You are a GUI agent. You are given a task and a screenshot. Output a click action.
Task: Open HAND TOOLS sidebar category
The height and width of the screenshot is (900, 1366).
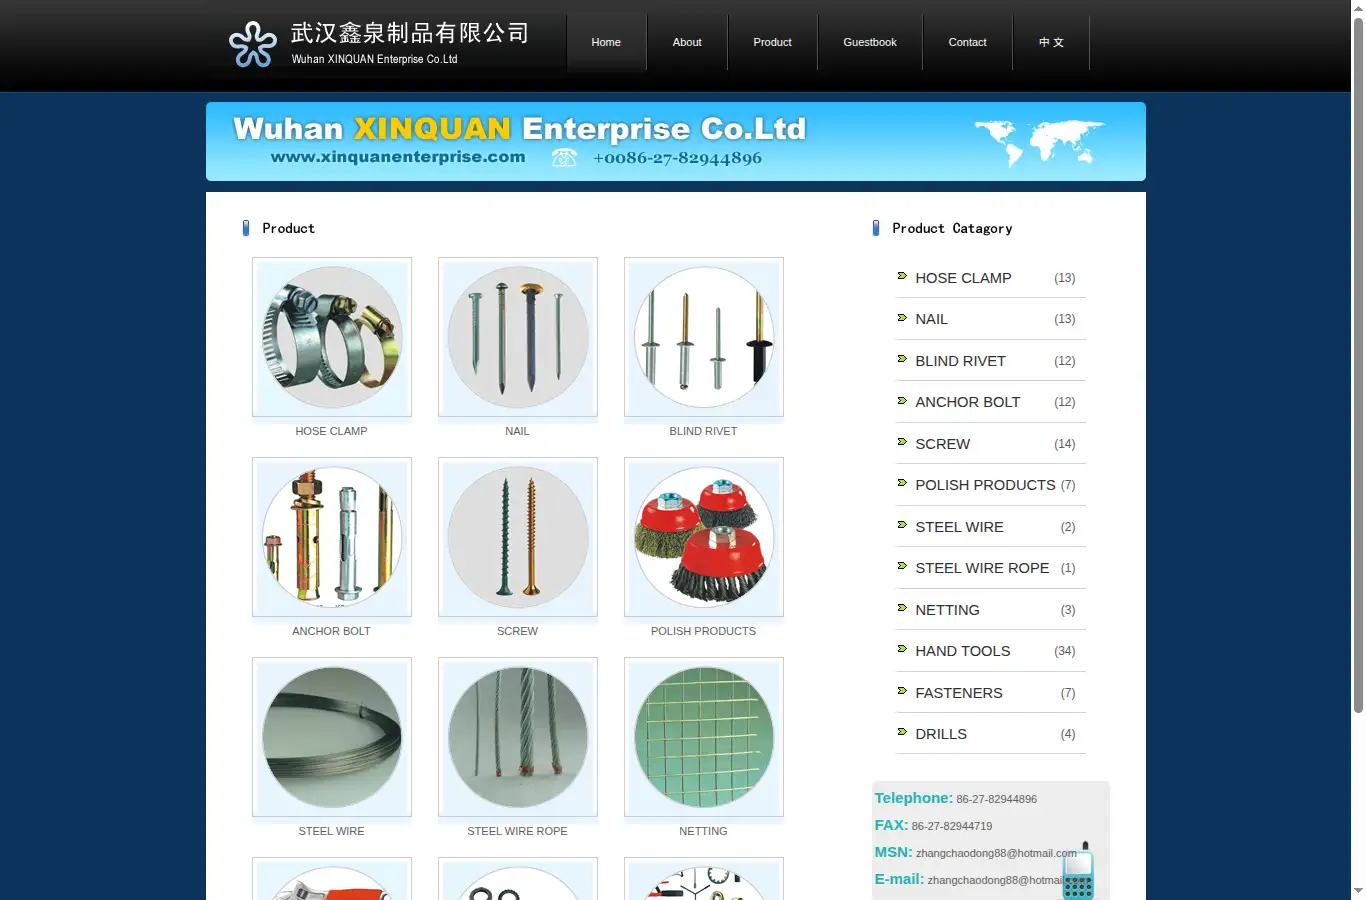(x=962, y=651)
